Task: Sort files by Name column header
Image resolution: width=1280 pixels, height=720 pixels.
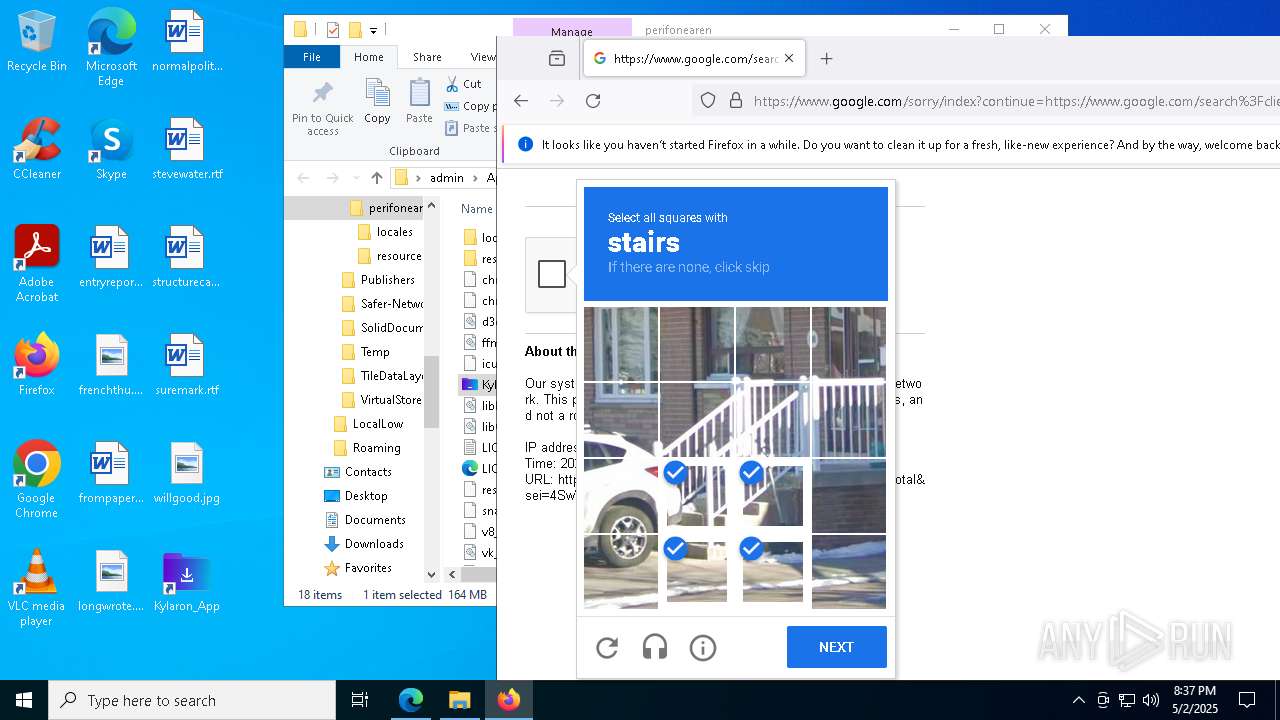Action: coord(477,209)
